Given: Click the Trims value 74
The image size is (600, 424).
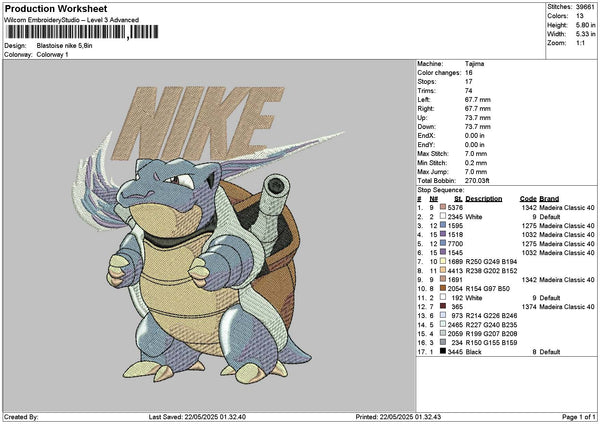Looking at the screenshot, I should 469,91.
